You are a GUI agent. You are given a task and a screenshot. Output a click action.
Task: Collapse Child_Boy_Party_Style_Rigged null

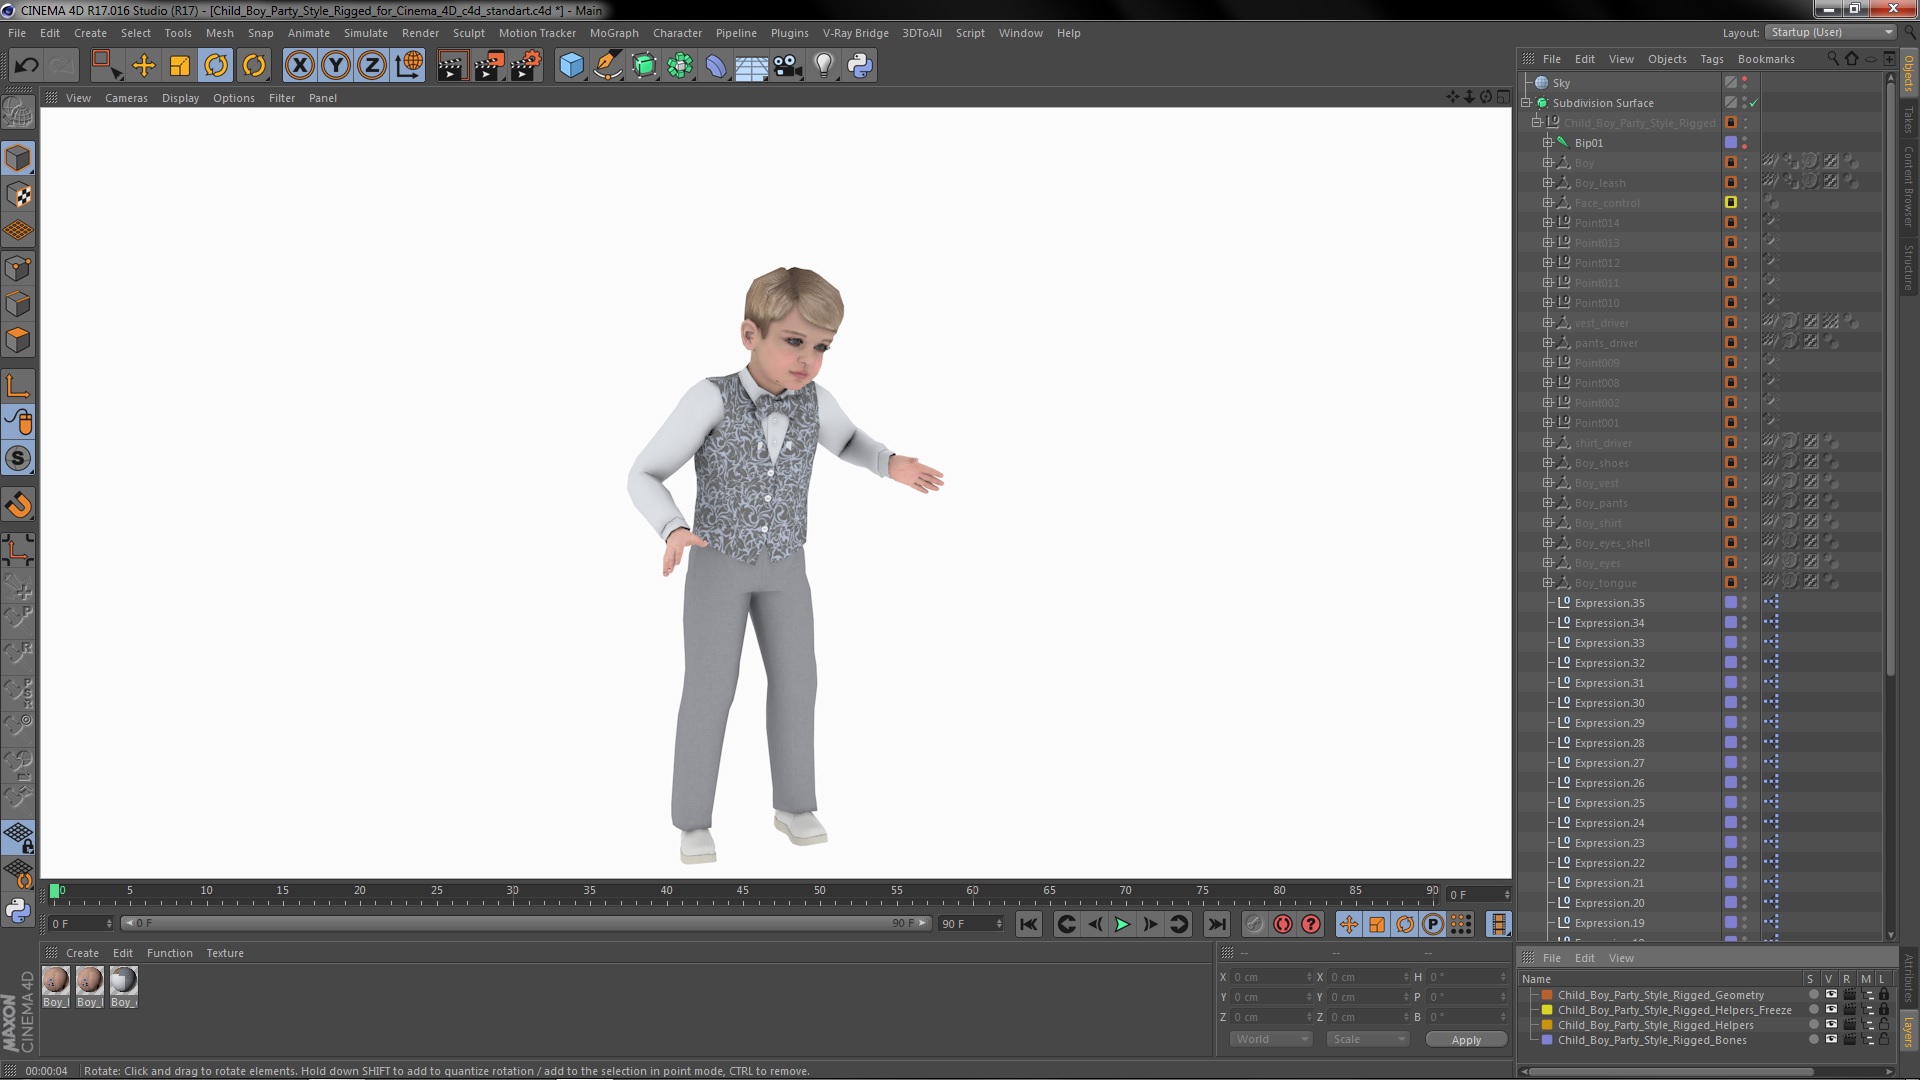(1537, 123)
